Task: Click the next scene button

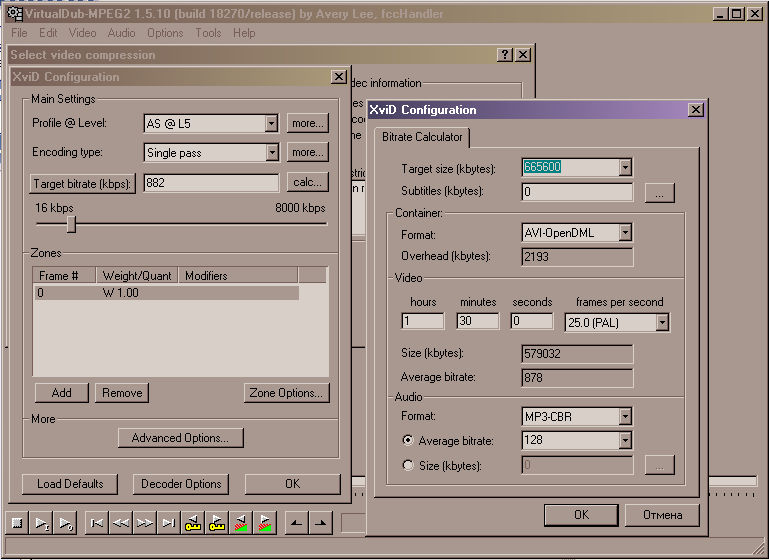Action: pos(265,522)
